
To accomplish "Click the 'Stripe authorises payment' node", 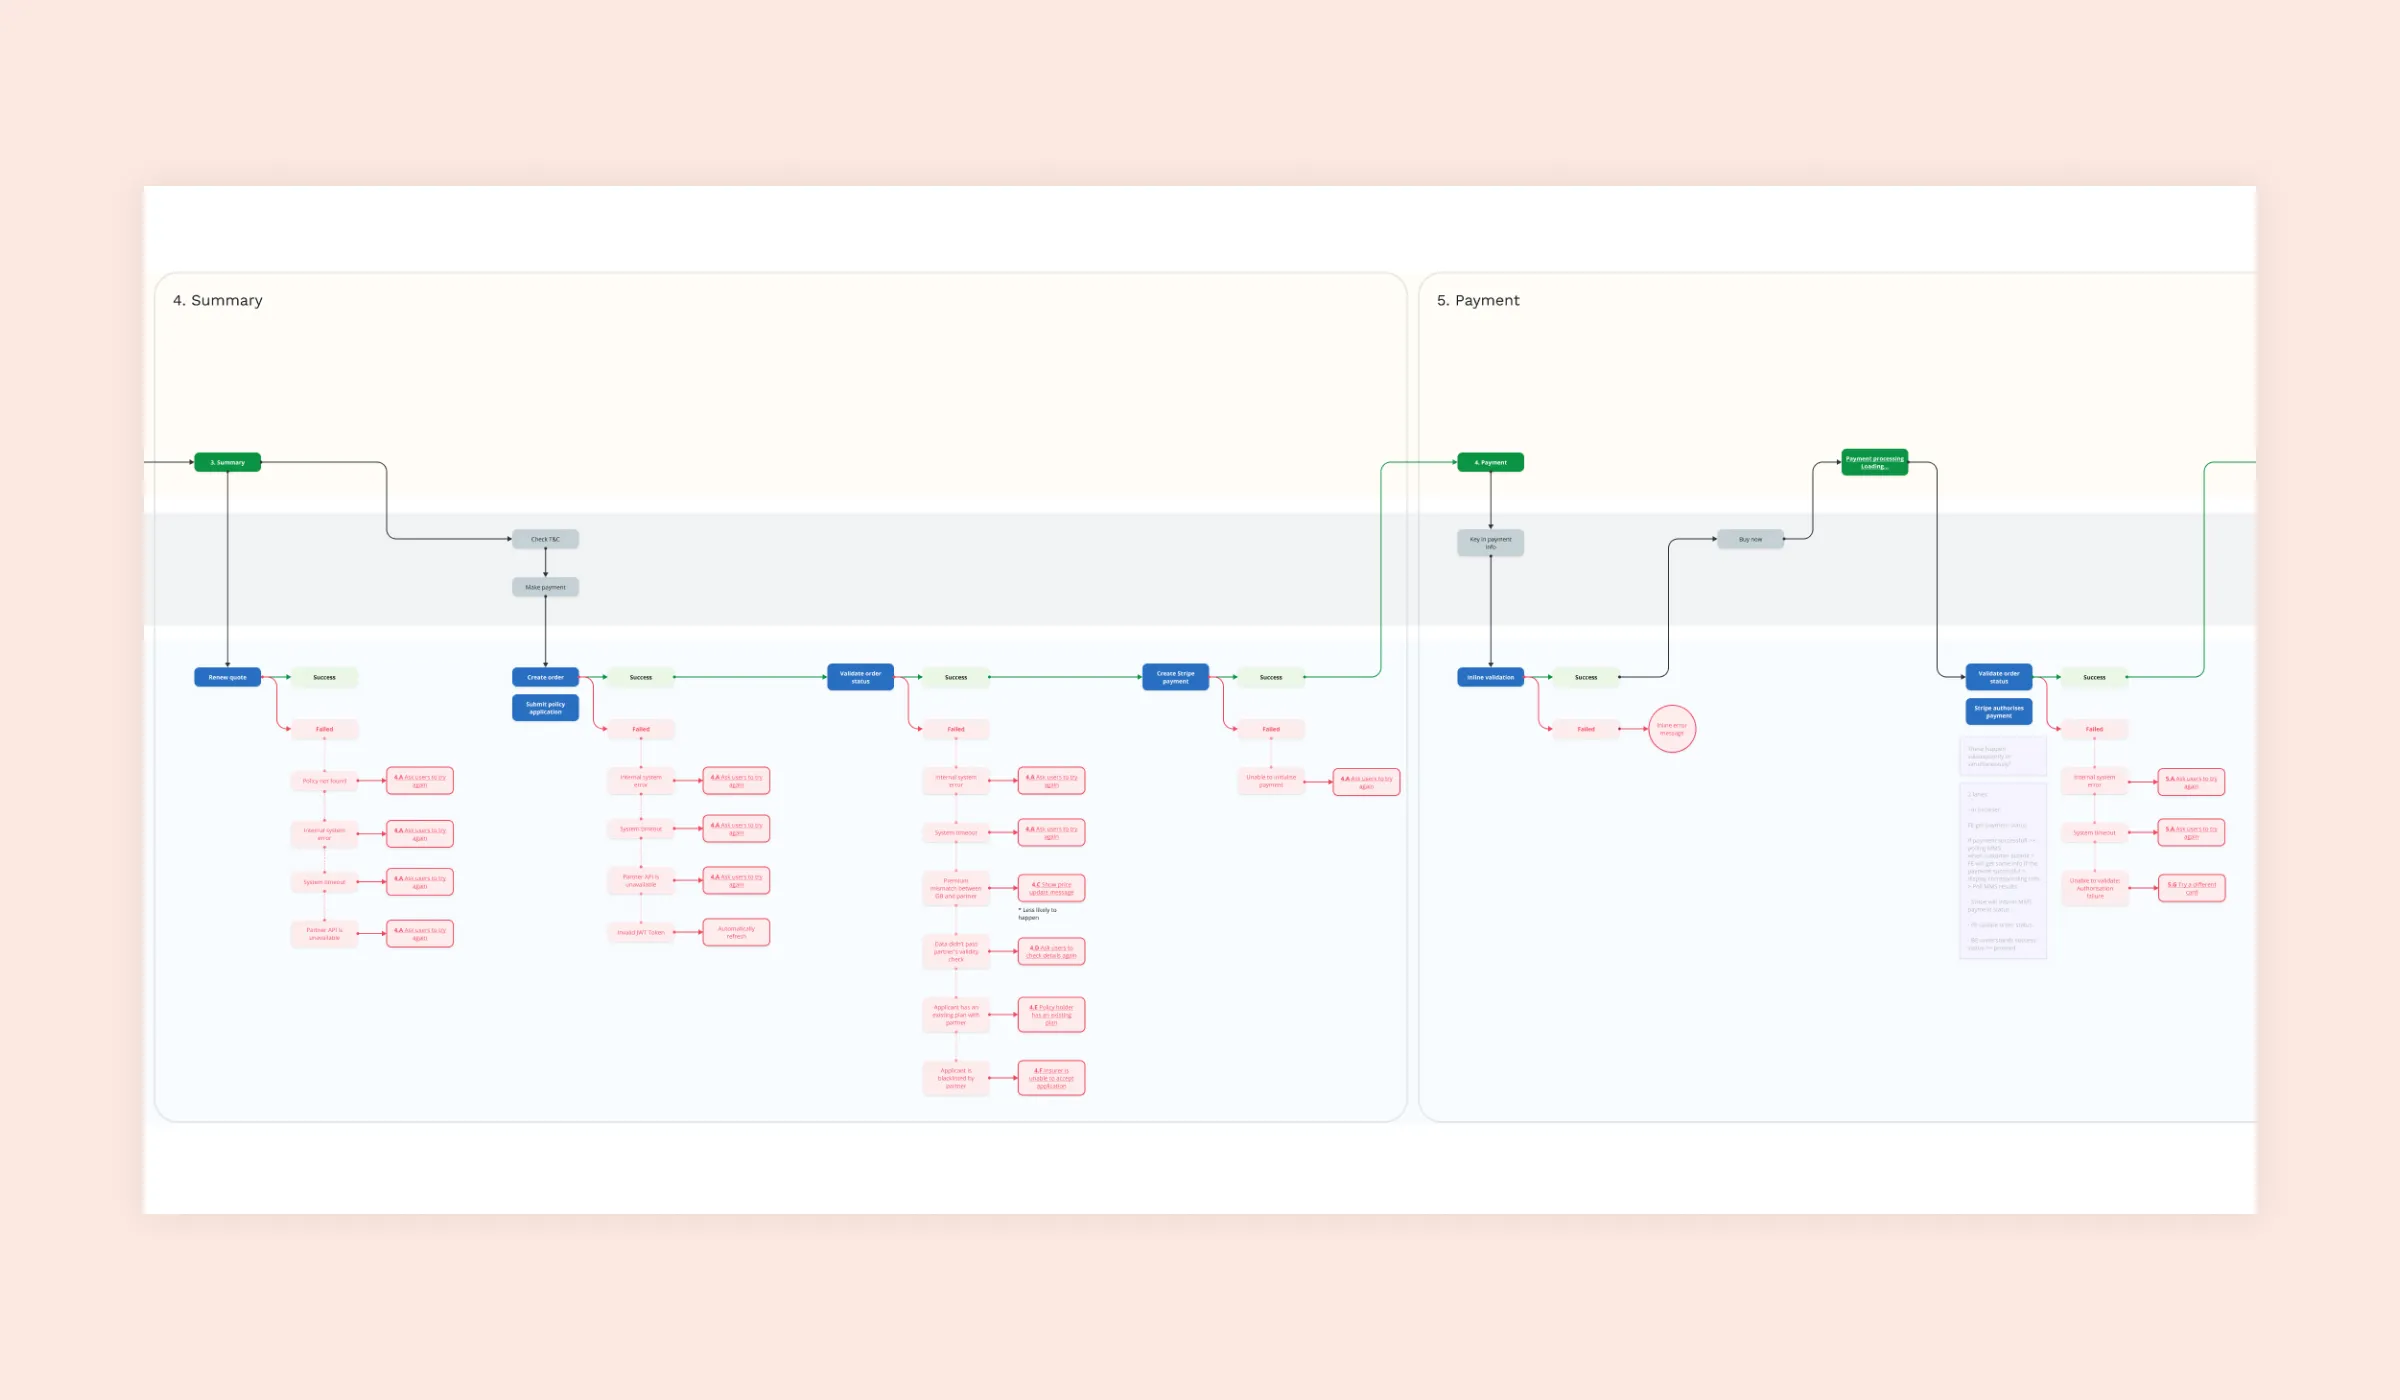I will pos(1998,711).
